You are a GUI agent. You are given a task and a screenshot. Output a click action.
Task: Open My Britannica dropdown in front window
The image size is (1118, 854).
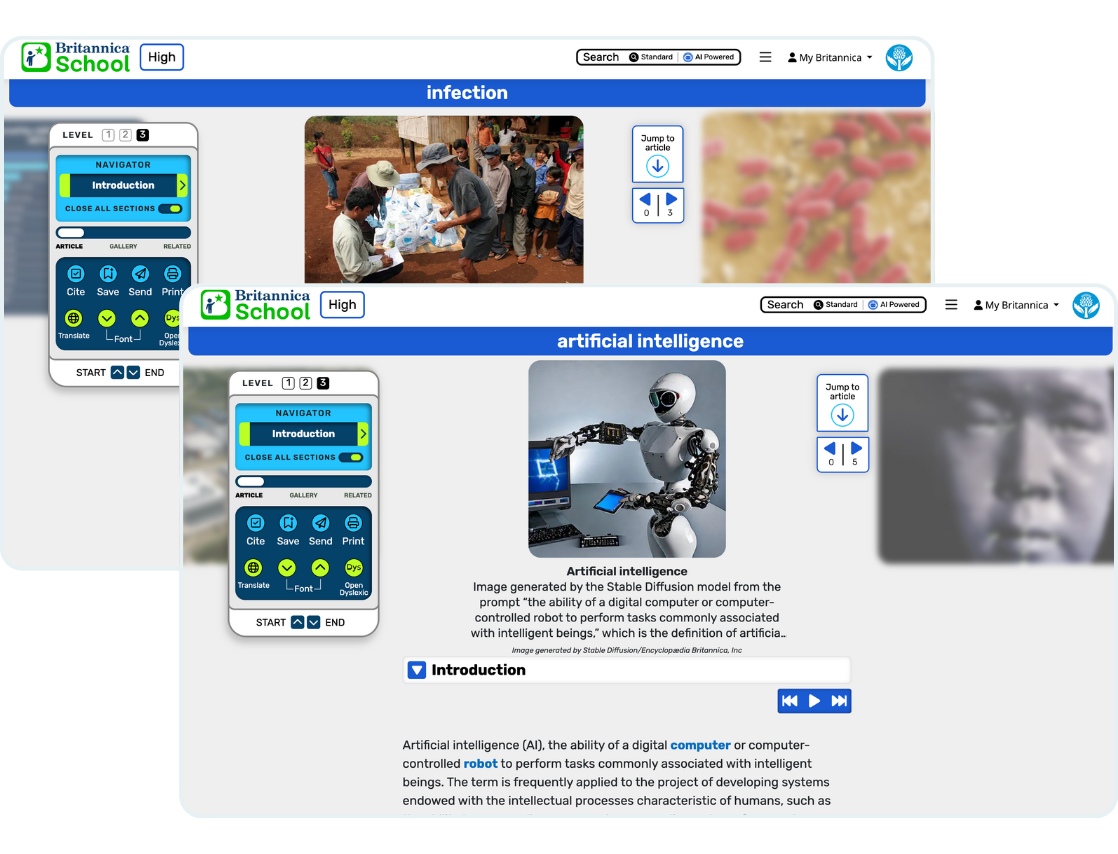1016,305
